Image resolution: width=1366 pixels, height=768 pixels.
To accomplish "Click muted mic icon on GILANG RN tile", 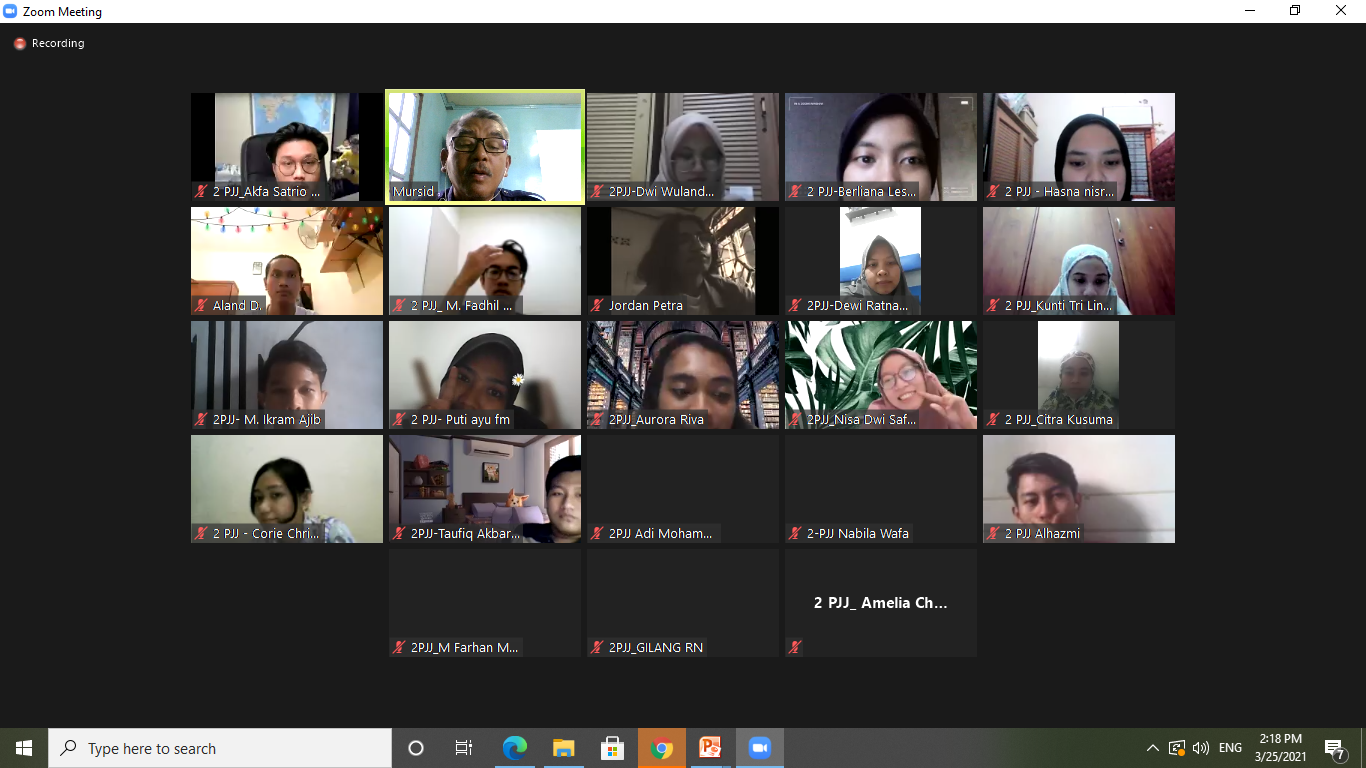I will coord(597,647).
